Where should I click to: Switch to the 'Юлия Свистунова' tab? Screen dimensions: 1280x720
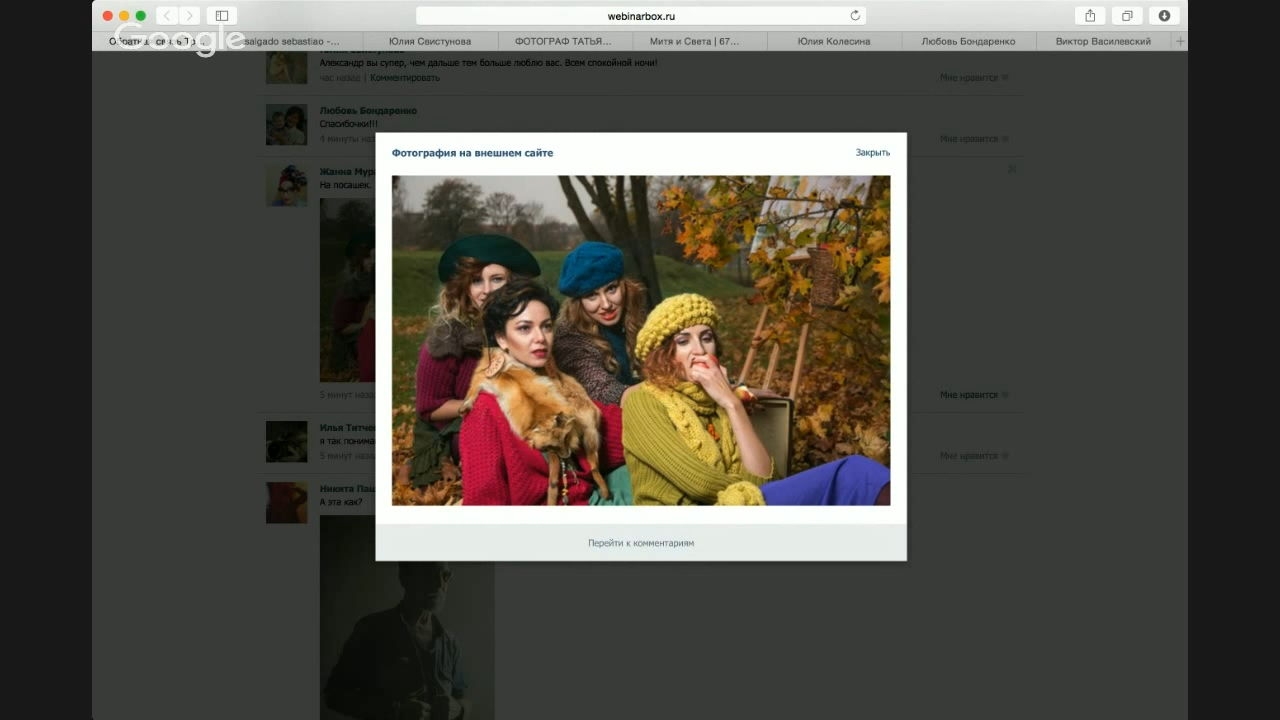coord(430,41)
